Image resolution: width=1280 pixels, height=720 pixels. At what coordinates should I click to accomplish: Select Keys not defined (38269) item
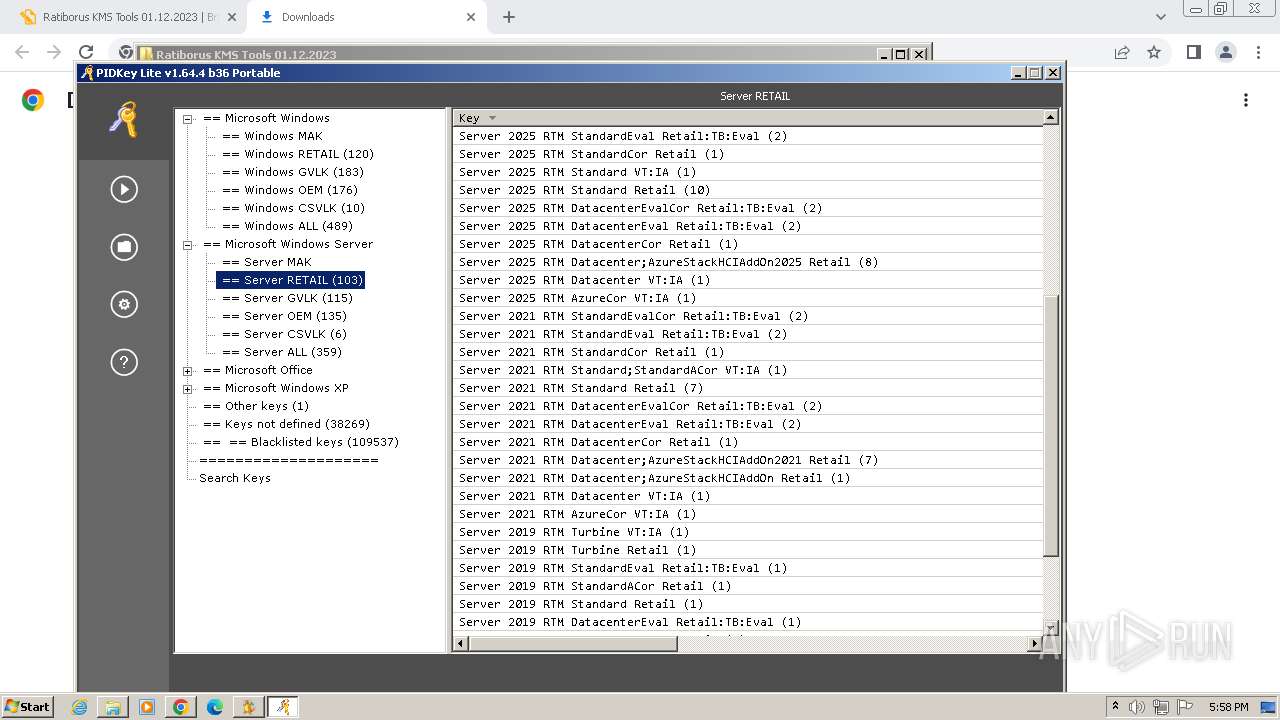(286, 424)
